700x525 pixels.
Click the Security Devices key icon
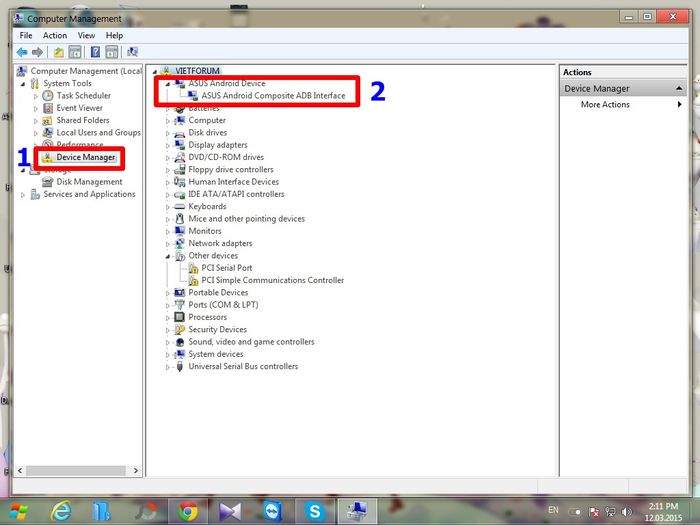[x=179, y=329]
